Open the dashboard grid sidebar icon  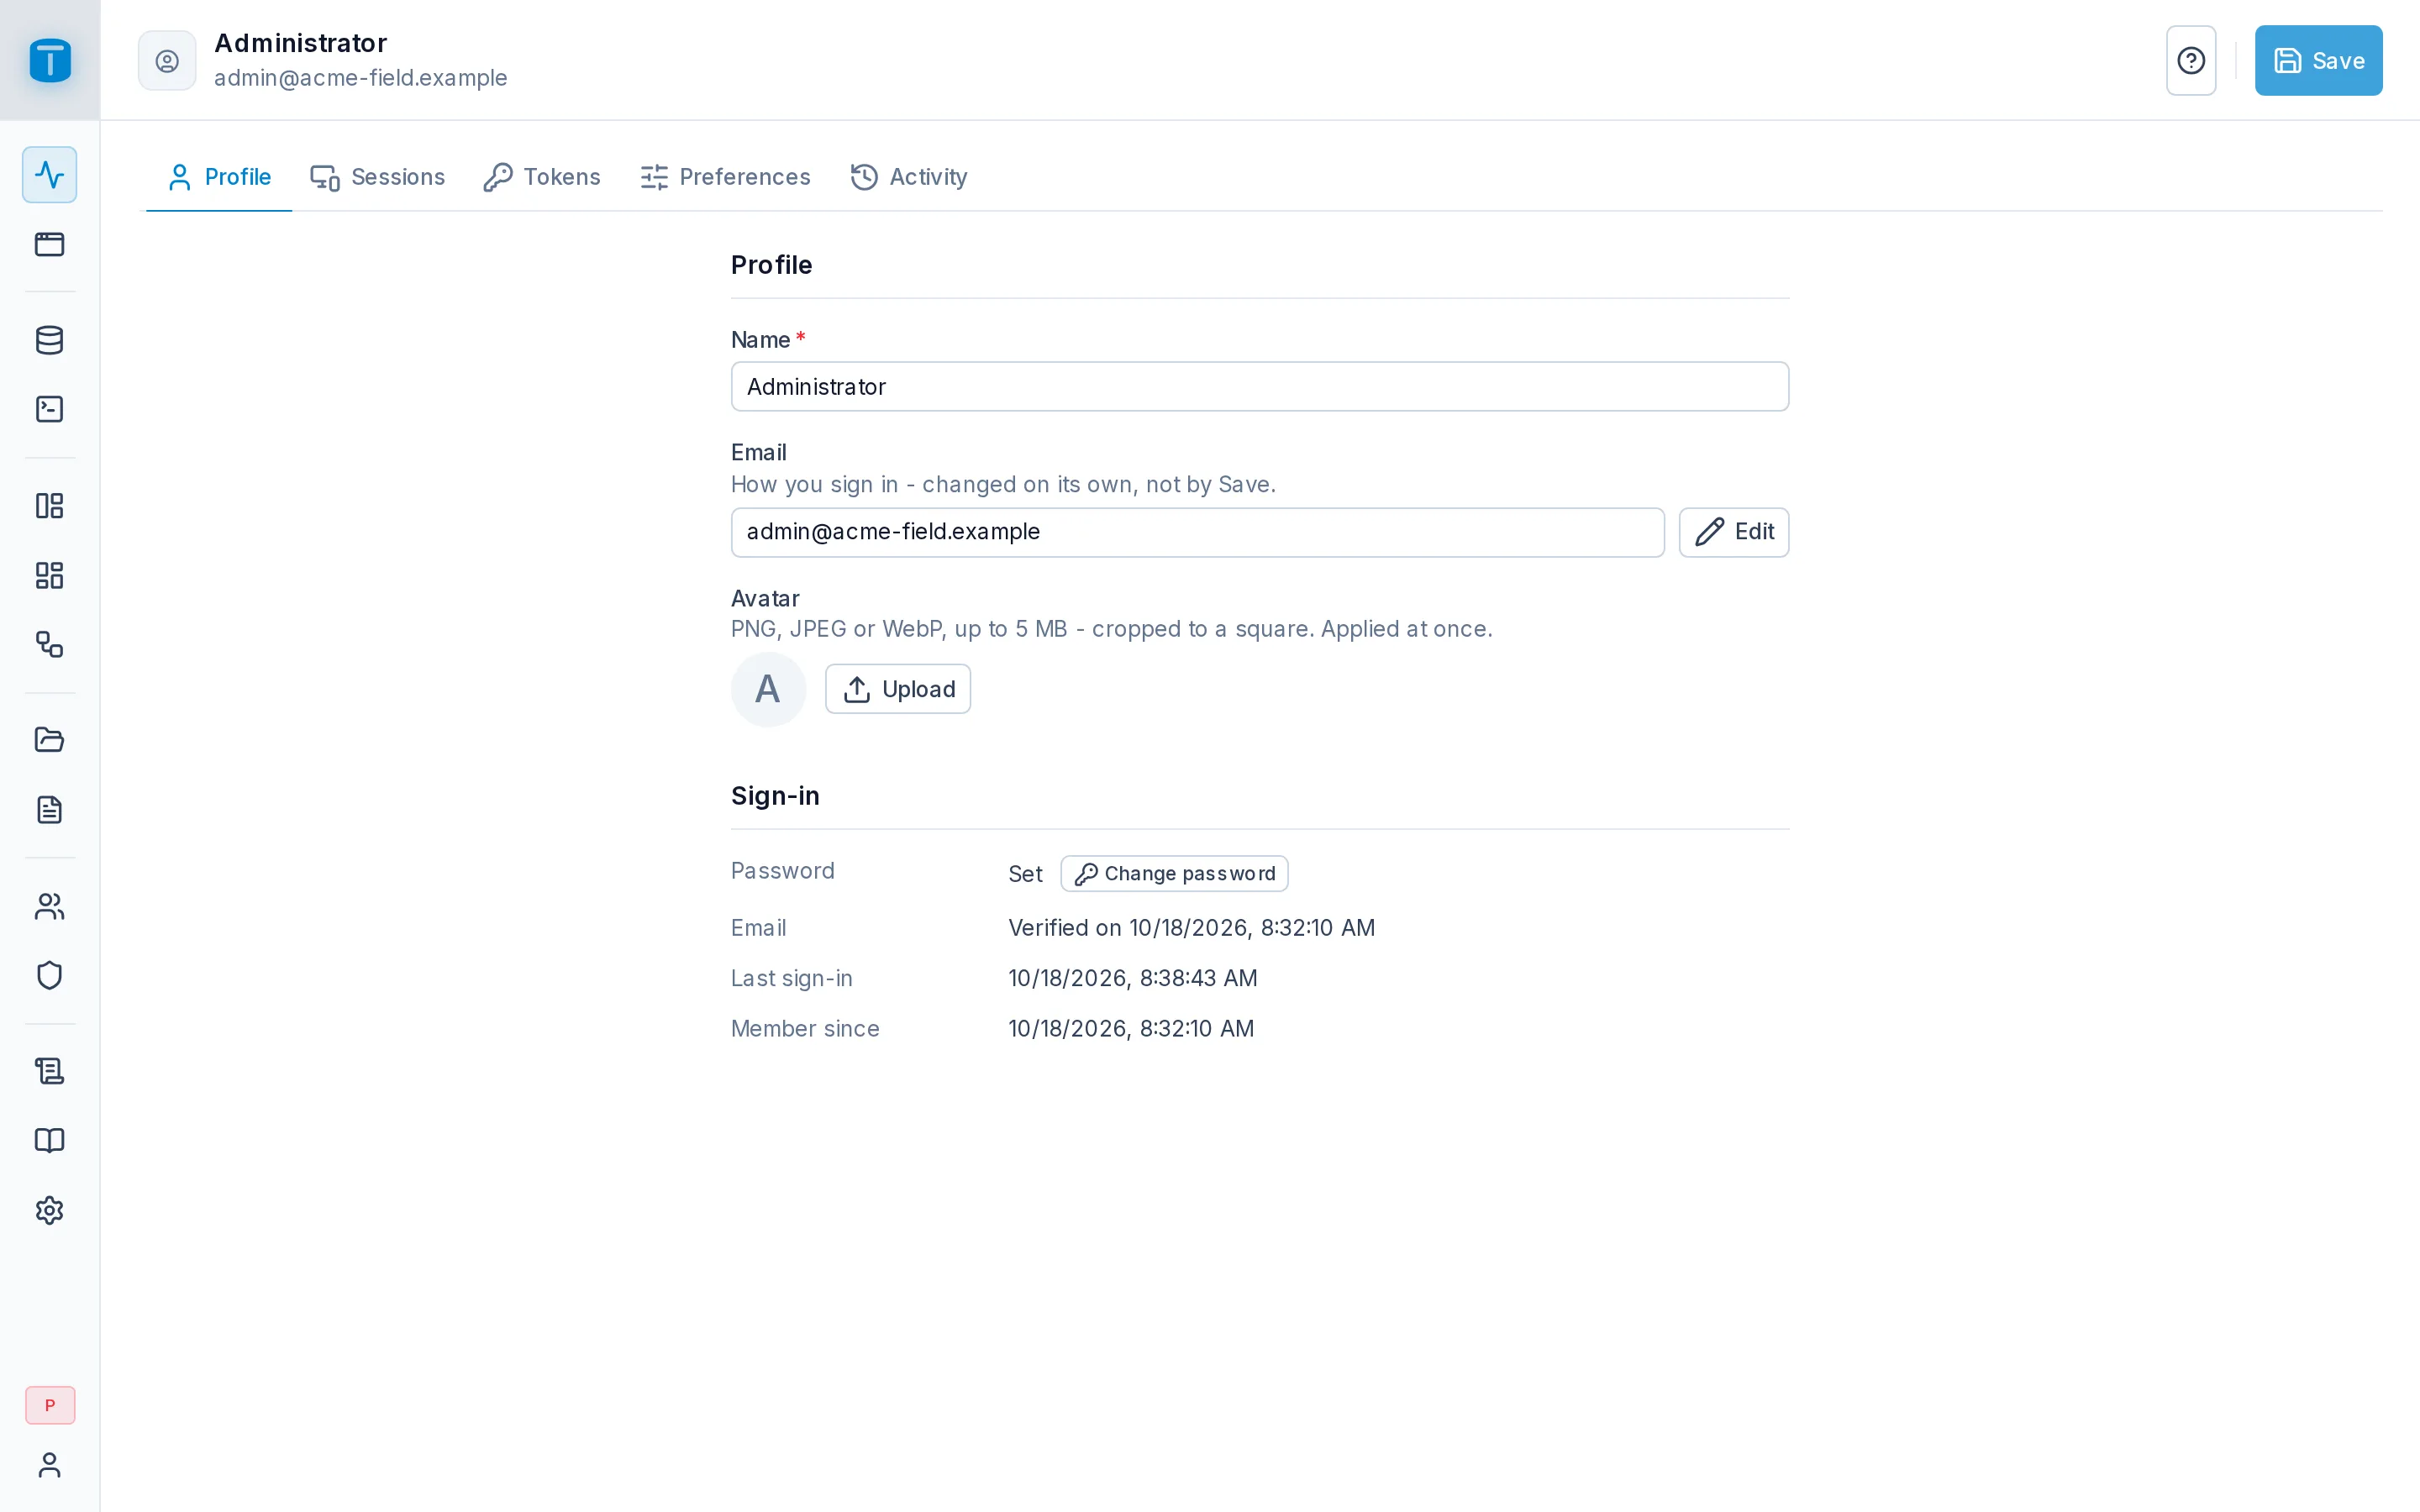[x=50, y=575]
